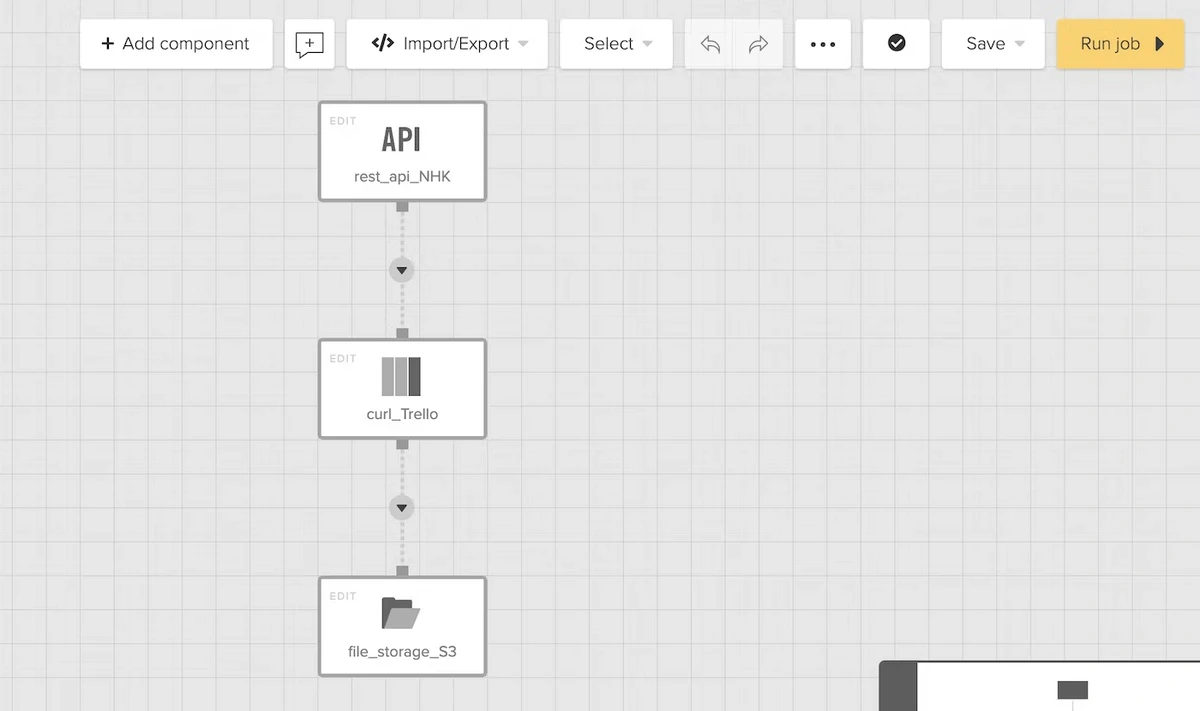Click the input connector above file_storage_S3
The height and width of the screenshot is (711, 1200).
[x=402, y=571]
